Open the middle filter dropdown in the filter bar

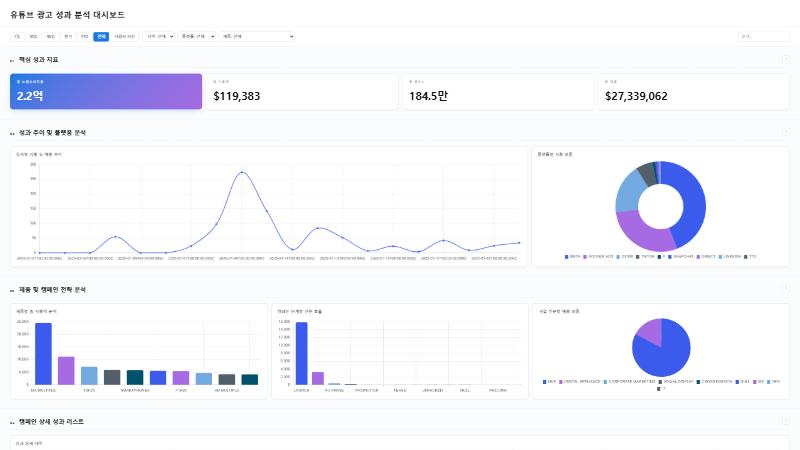point(197,36)
